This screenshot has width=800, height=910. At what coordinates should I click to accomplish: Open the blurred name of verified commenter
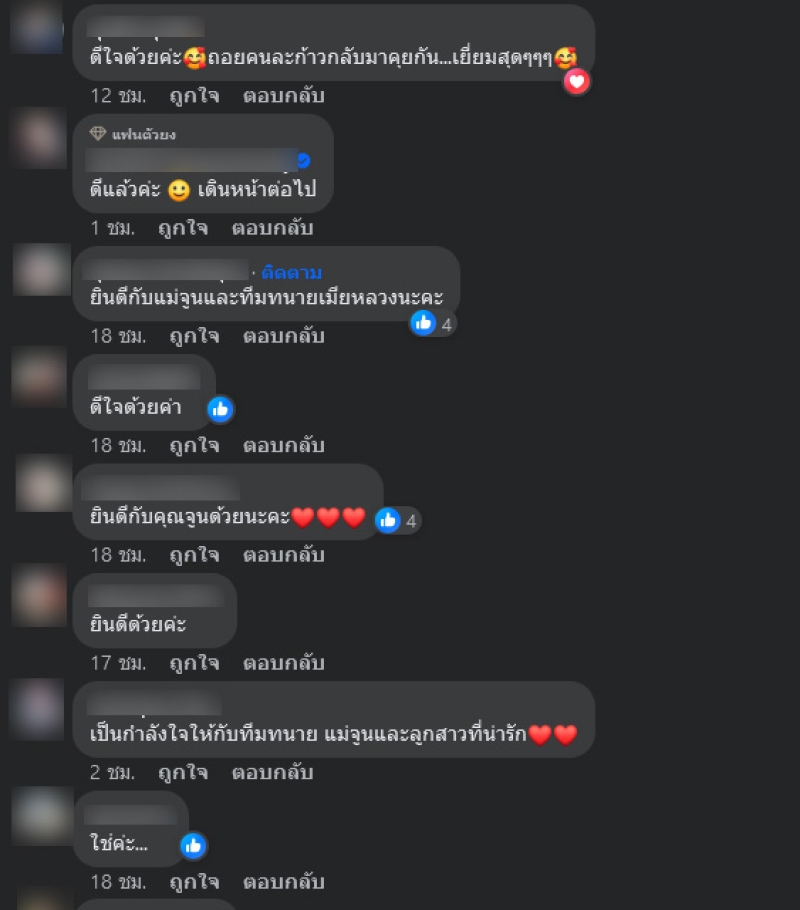190,160
